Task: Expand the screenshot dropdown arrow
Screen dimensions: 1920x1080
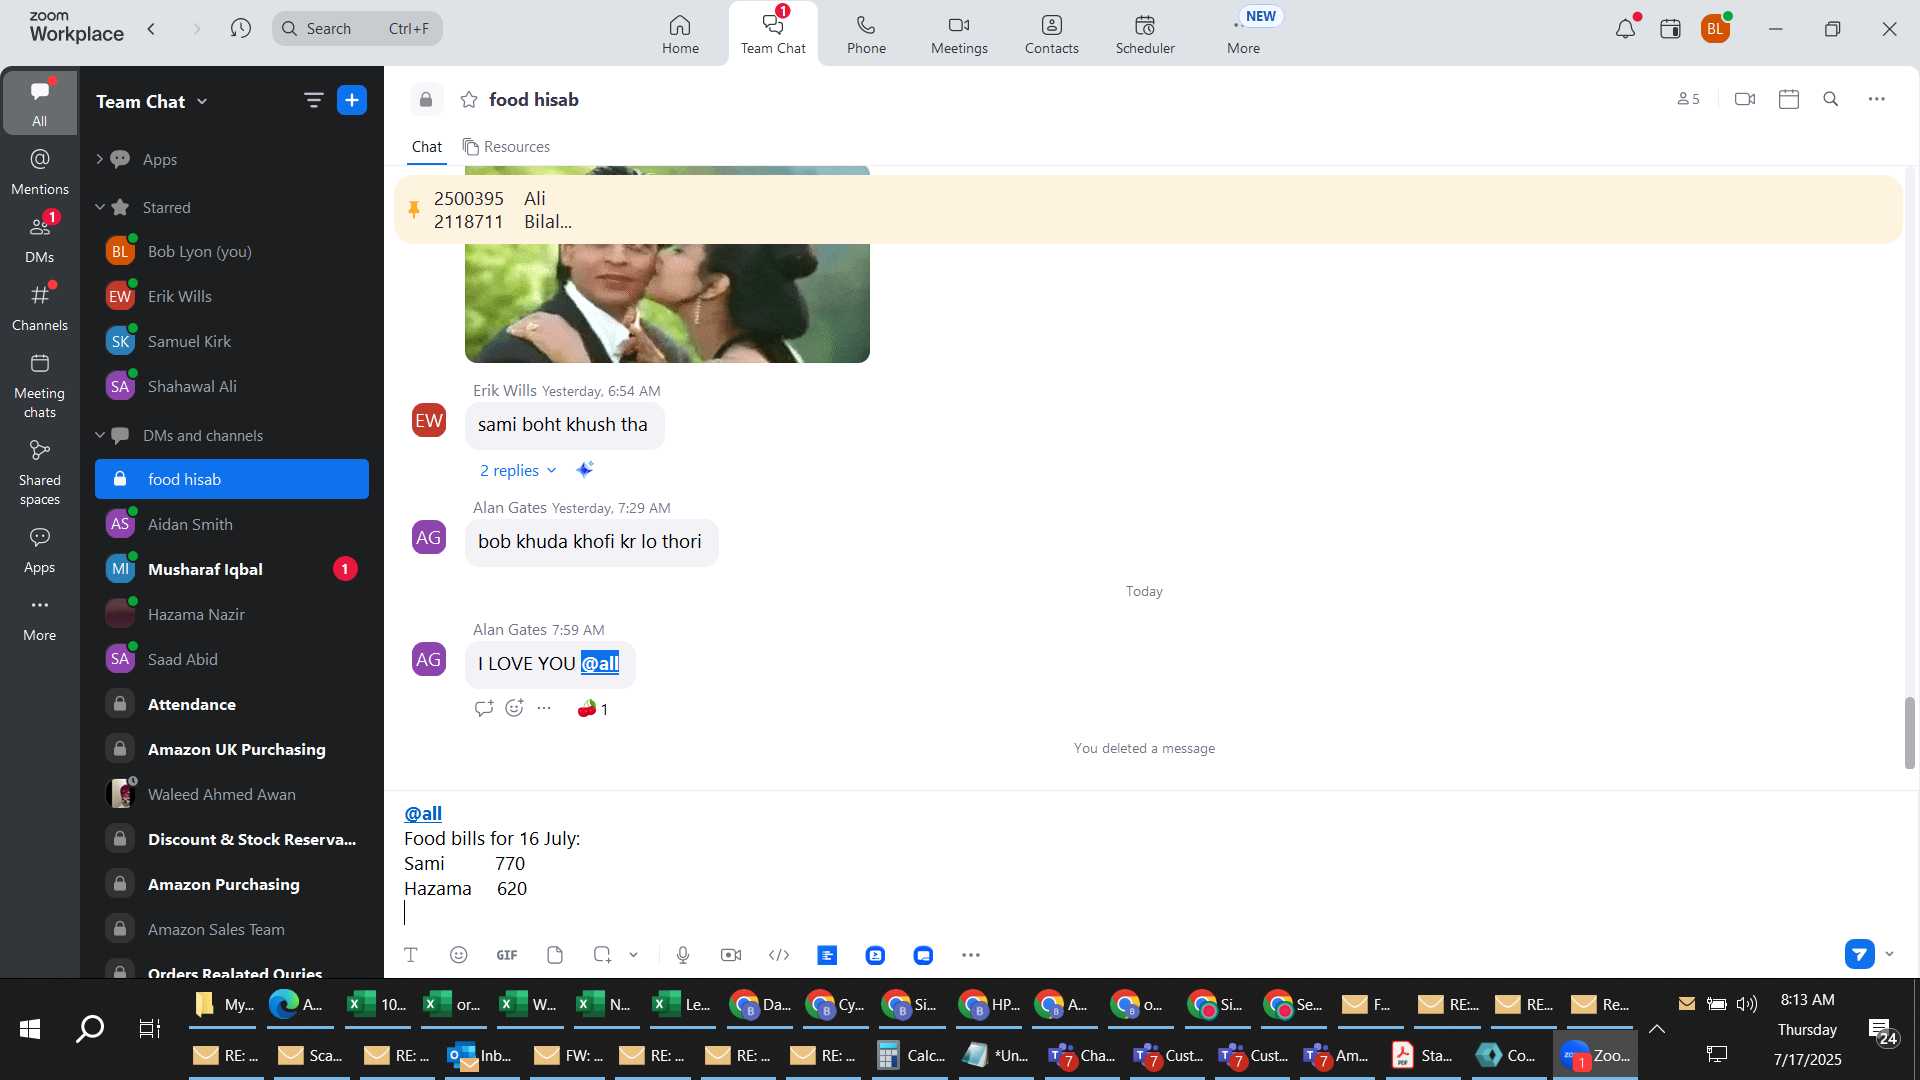Action: pyautogui.click(x=633, y=955)
